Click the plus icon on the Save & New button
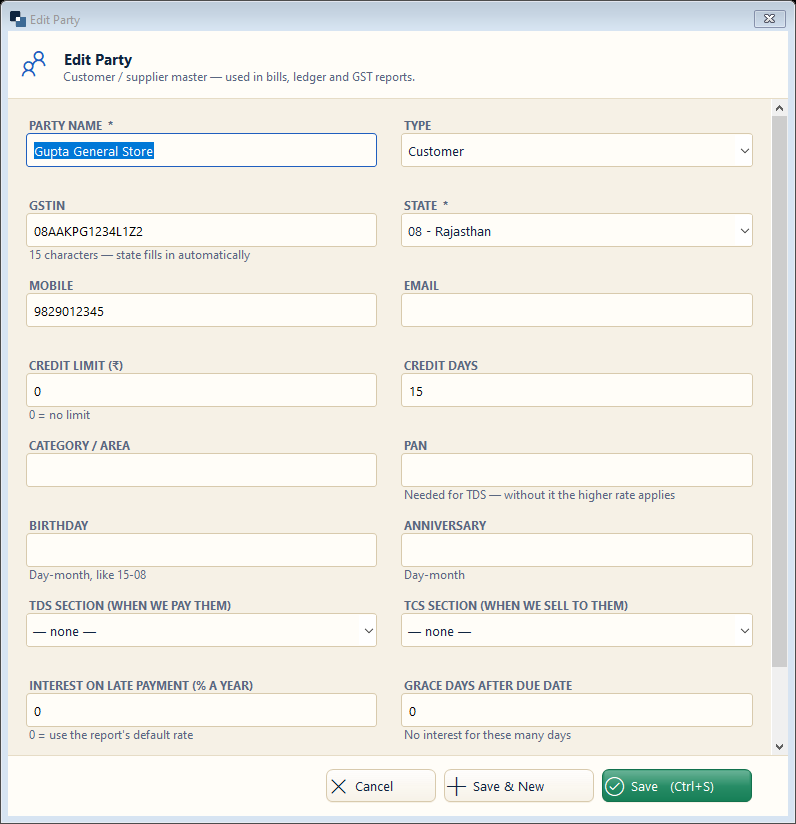The width and height of the screenshot is (796, 824). 457,786
